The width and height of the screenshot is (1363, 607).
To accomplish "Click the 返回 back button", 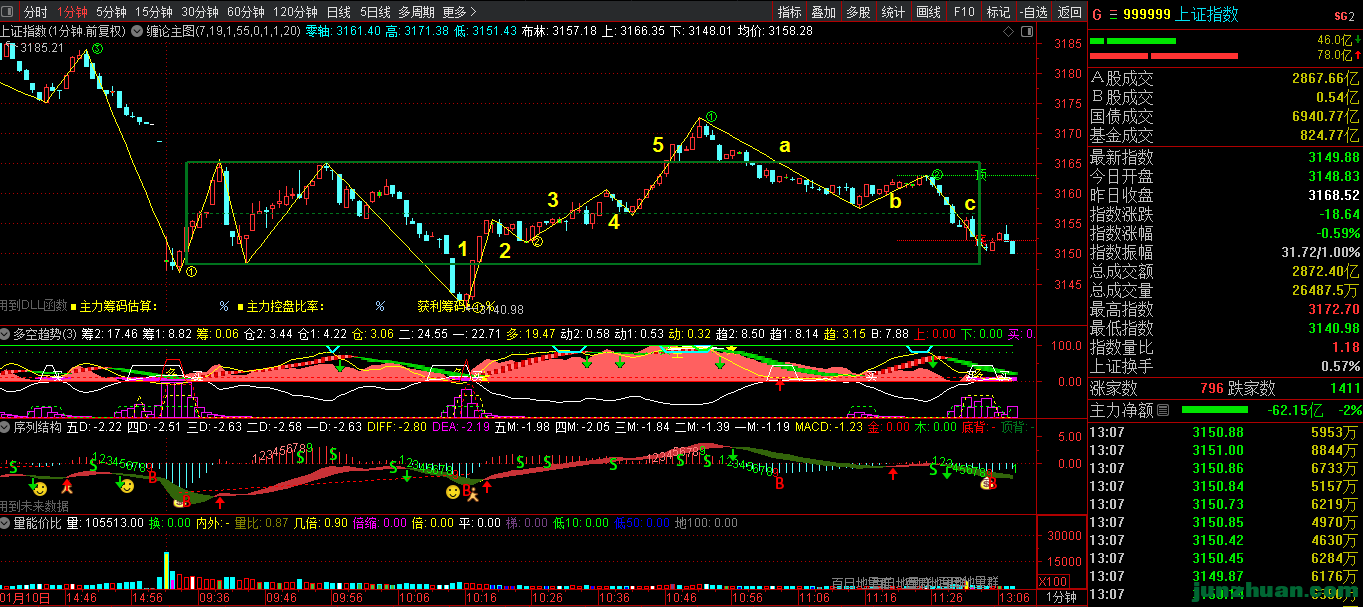I will pyautogui.click(x=1069, y=12).
